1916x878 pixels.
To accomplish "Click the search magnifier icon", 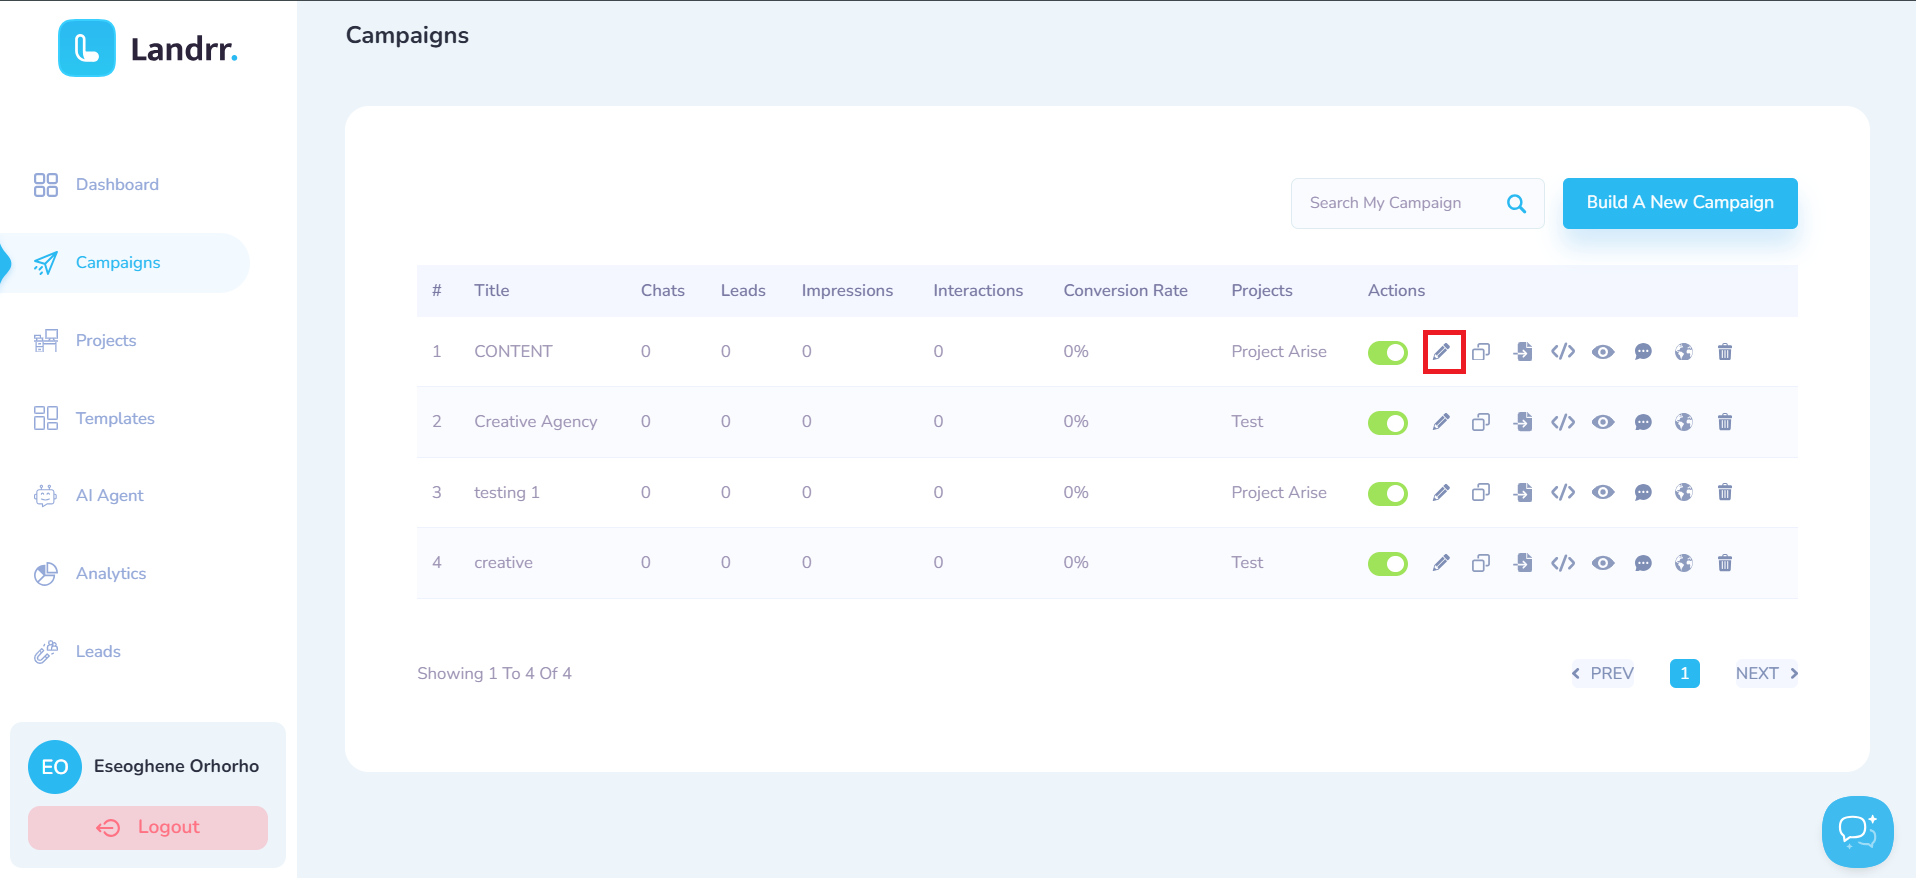I will (x=1516, y=204).
